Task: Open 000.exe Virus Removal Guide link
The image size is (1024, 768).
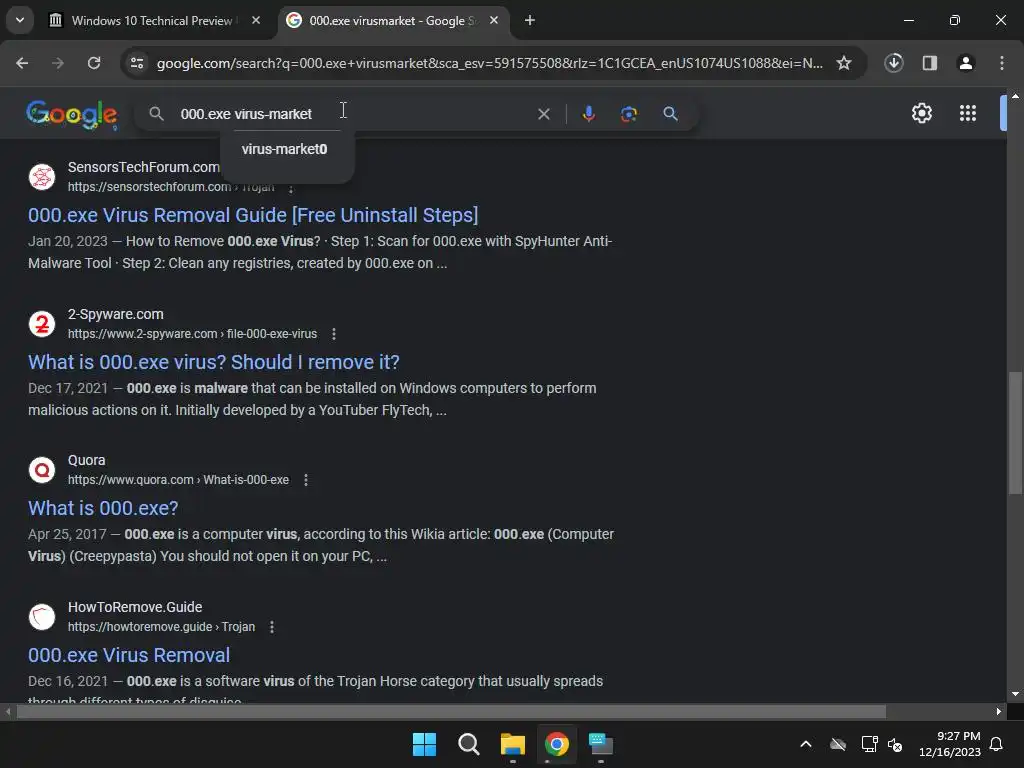Action: [x=253, y=216]
